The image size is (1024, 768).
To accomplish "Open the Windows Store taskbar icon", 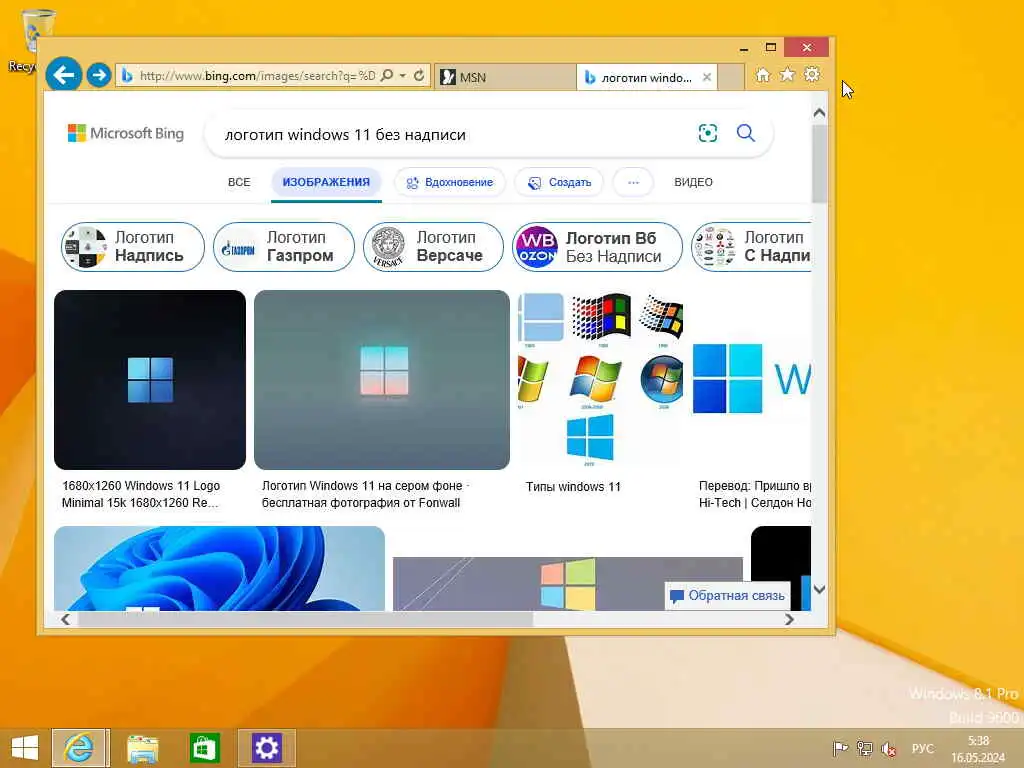I will (204, 748).
